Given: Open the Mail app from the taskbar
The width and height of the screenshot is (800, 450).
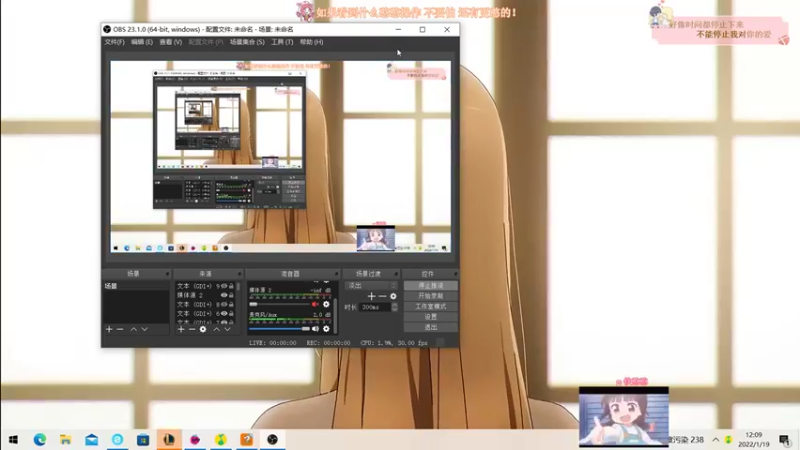Looking at the screenshot, I should click(x=92, y=439).
